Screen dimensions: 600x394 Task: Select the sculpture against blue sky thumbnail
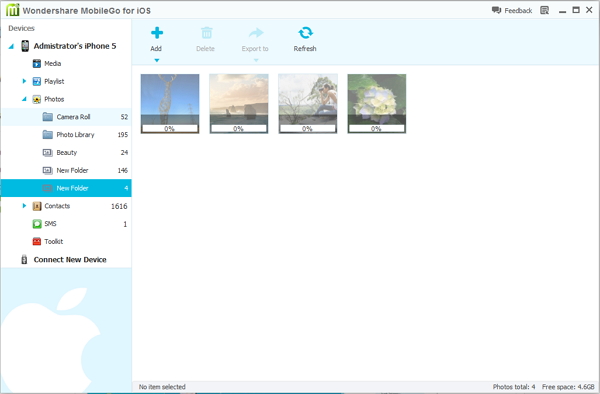coord(170,104)
